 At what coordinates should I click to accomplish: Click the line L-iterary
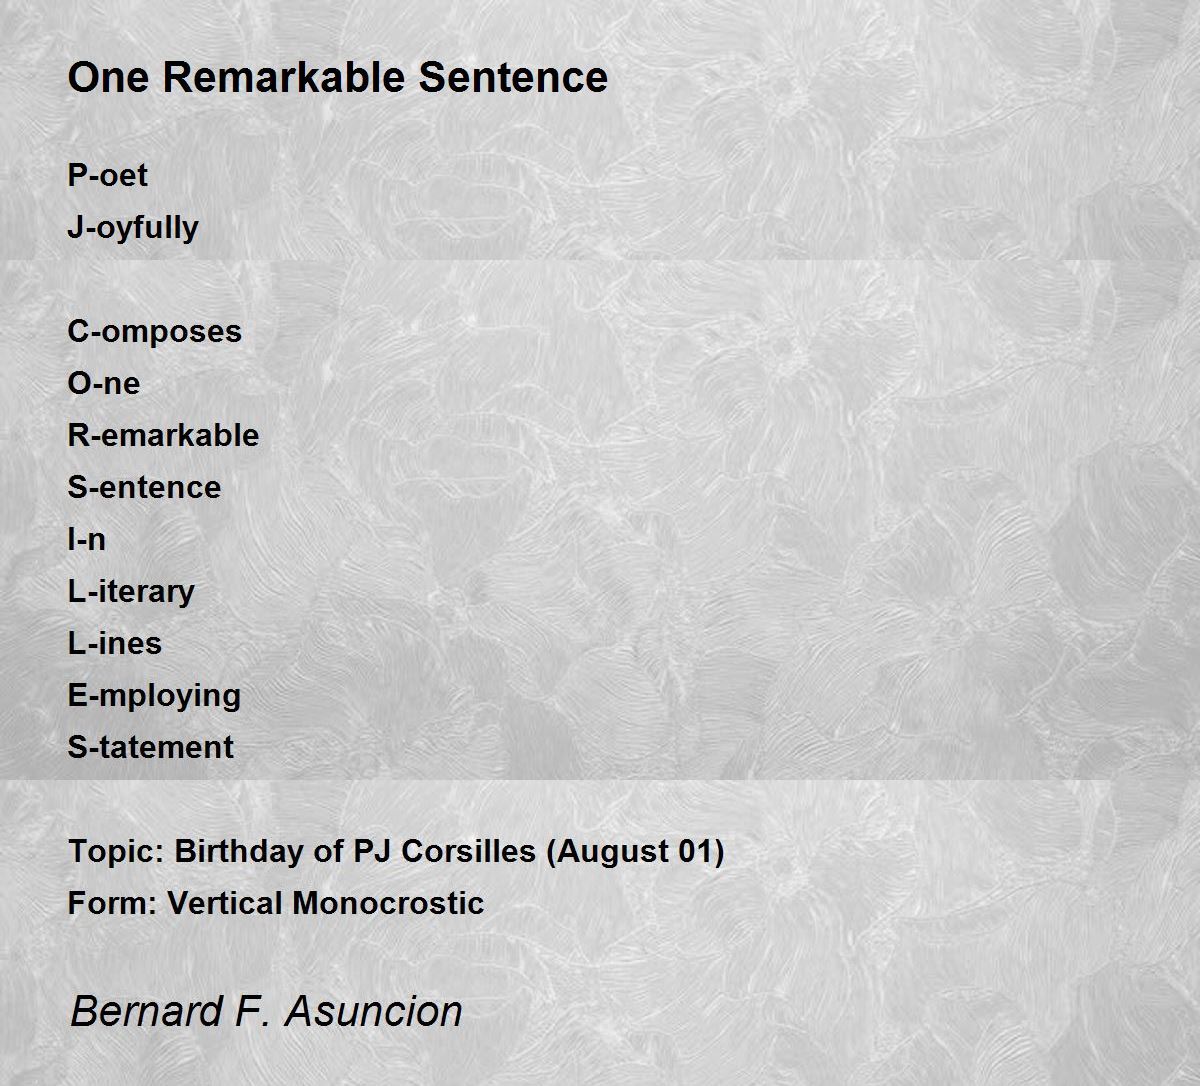tap(131, 592)
